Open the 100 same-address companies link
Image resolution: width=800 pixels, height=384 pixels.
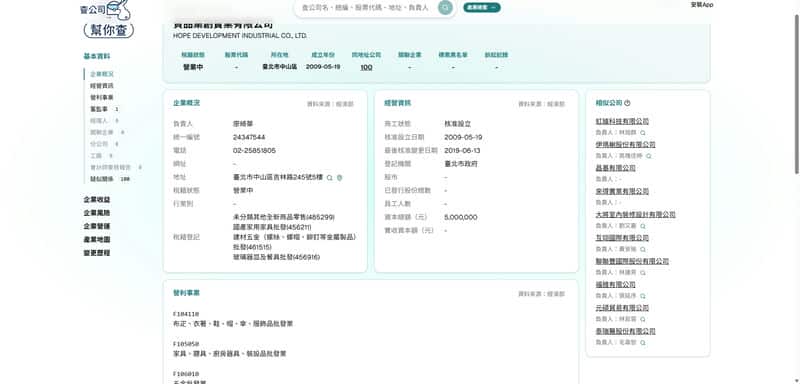pyautogui.click(x=366, y=67)
